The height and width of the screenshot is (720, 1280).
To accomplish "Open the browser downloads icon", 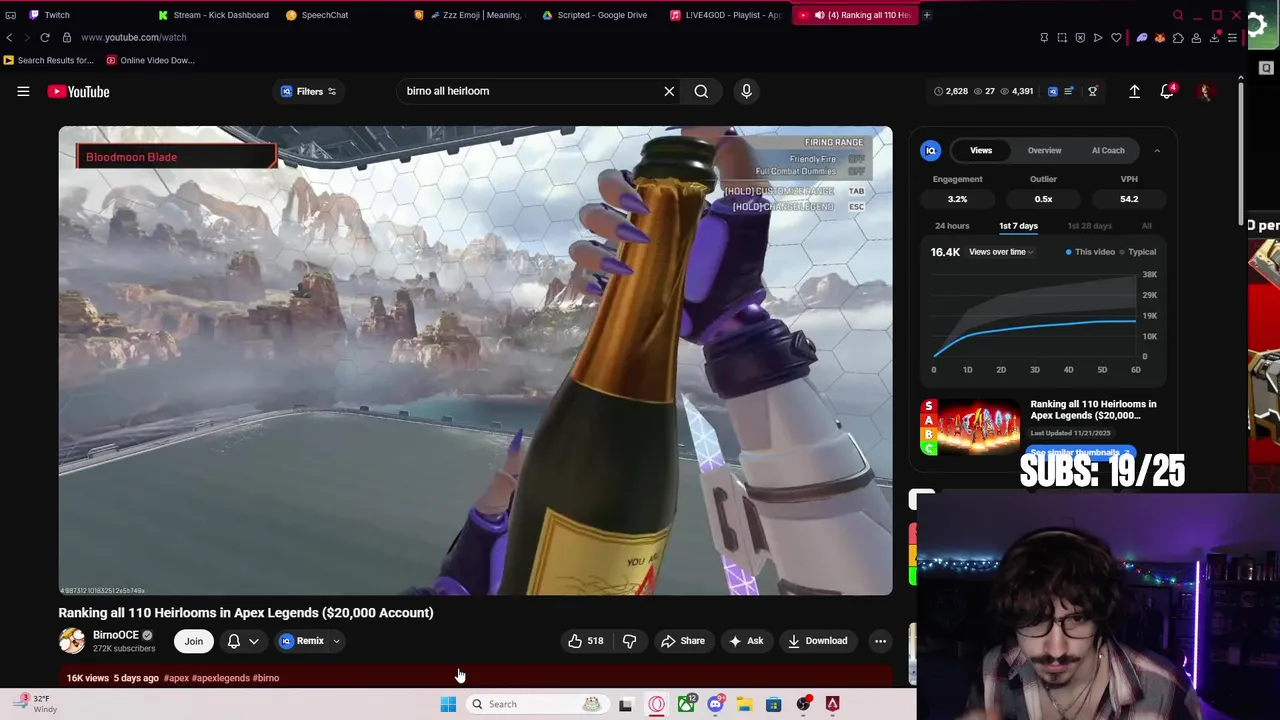I will (x=1214, y=38).
